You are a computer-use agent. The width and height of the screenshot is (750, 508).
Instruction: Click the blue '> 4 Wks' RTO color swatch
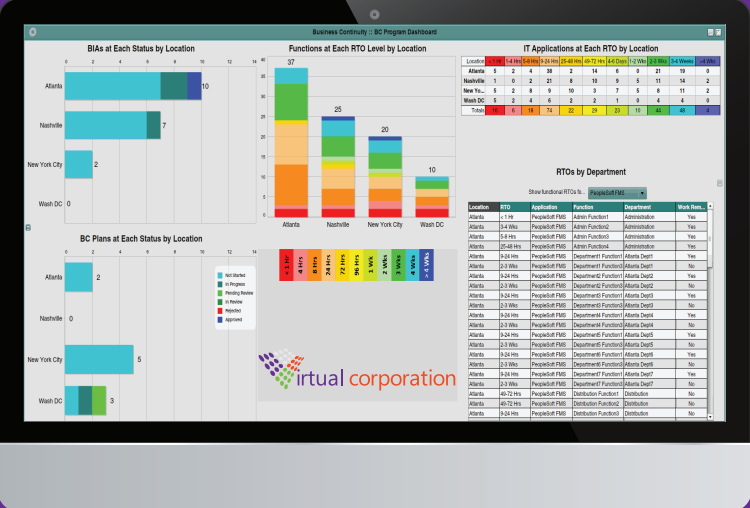click(x=428, y=267)
